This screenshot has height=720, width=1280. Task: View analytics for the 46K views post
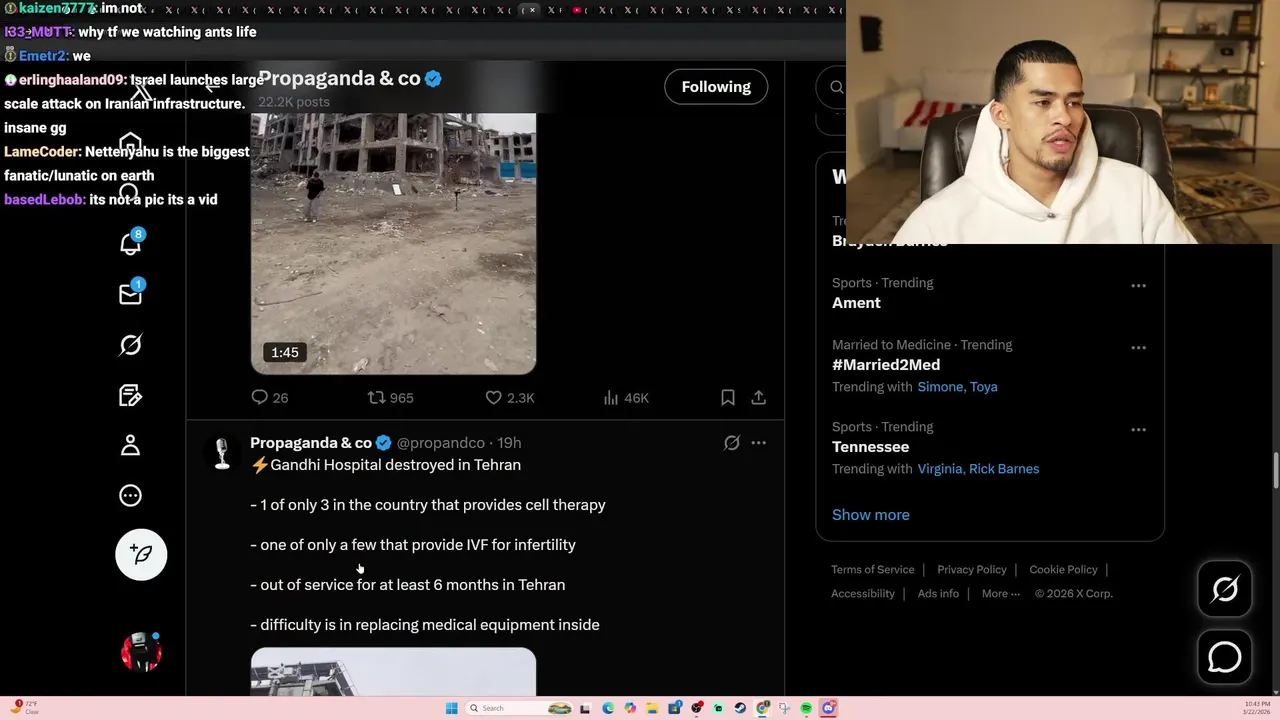pyautogui.click(x=626, y=397)
